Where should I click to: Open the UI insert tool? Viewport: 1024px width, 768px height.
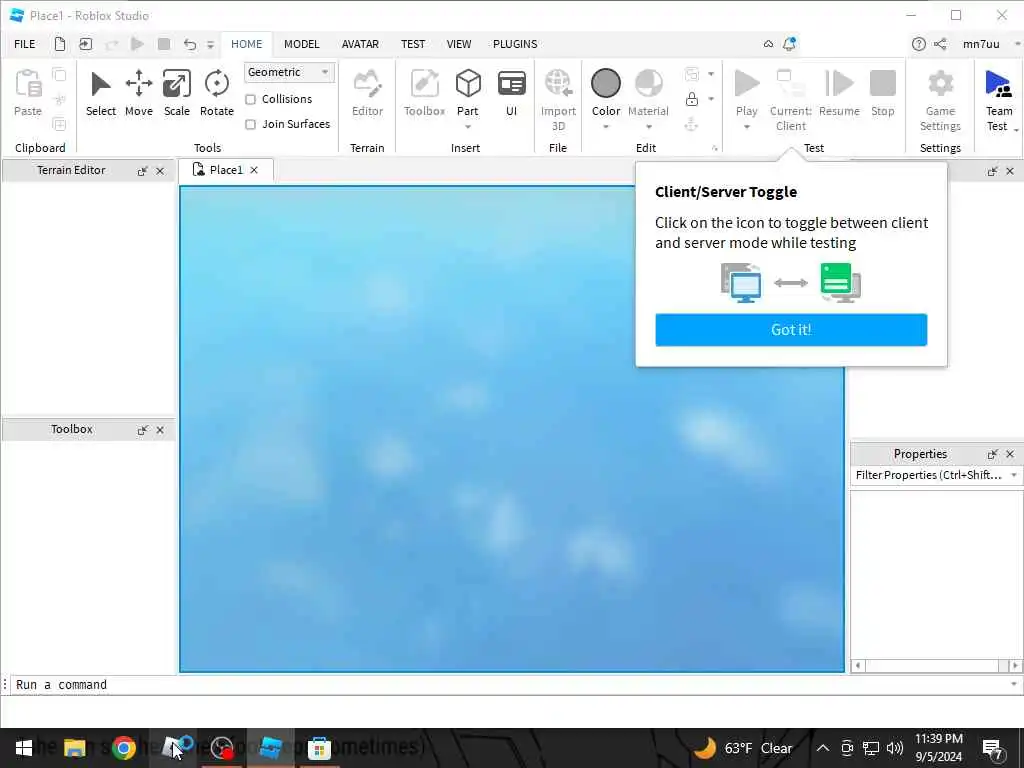[511, 84]
